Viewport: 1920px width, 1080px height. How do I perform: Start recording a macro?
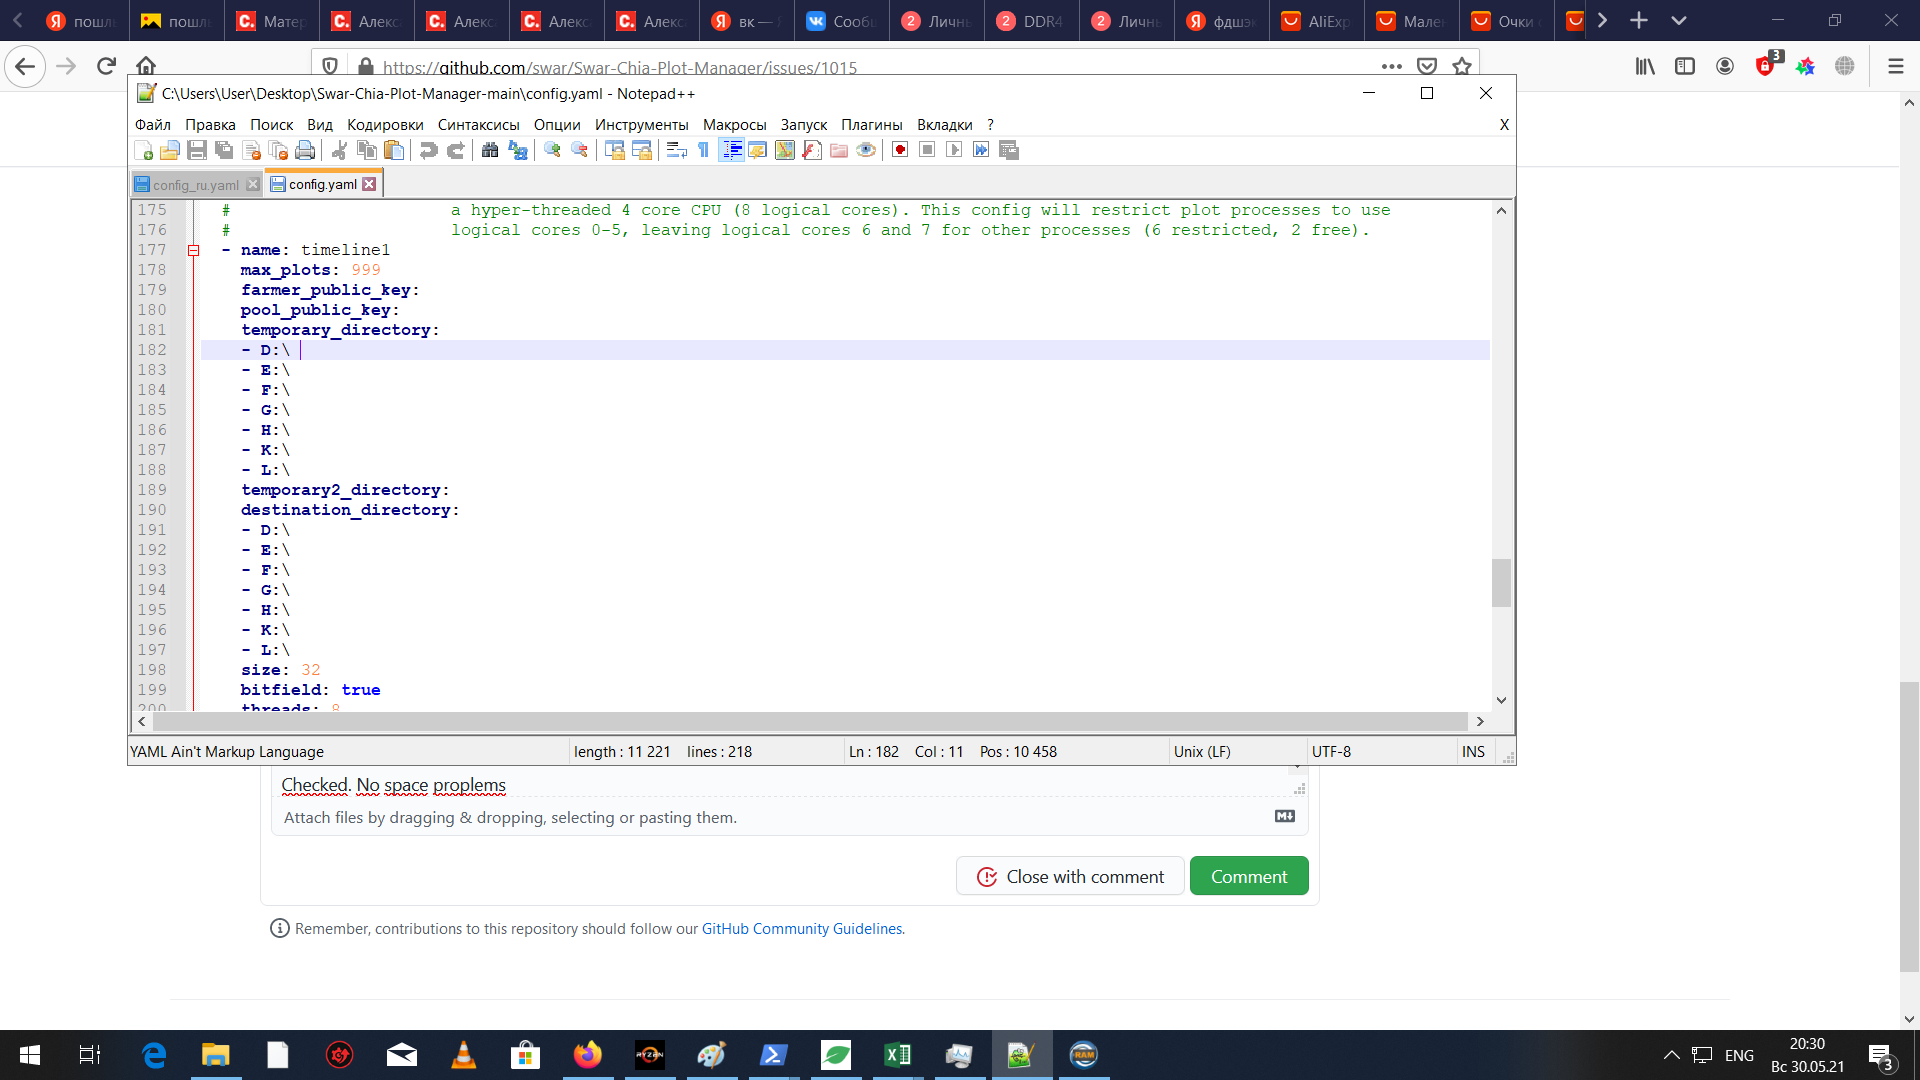(x=899, y=150)
